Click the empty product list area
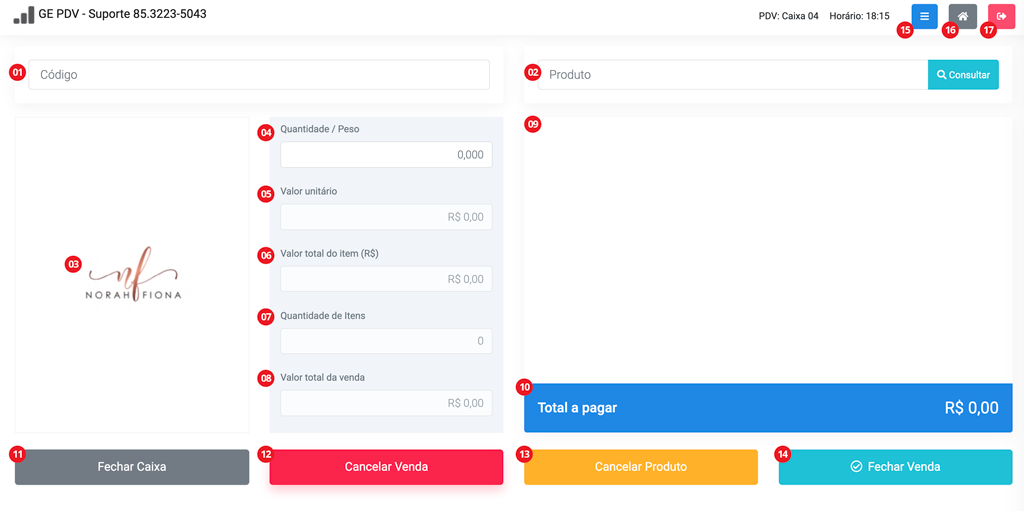Viewport: 1024px width, 511px height. 768,250
